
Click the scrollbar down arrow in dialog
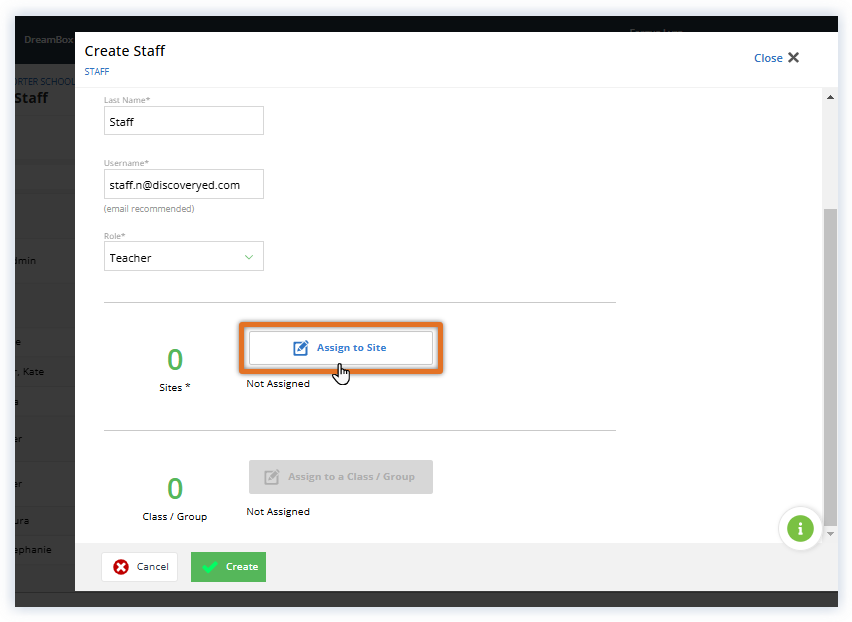click(x=830, y=534)
